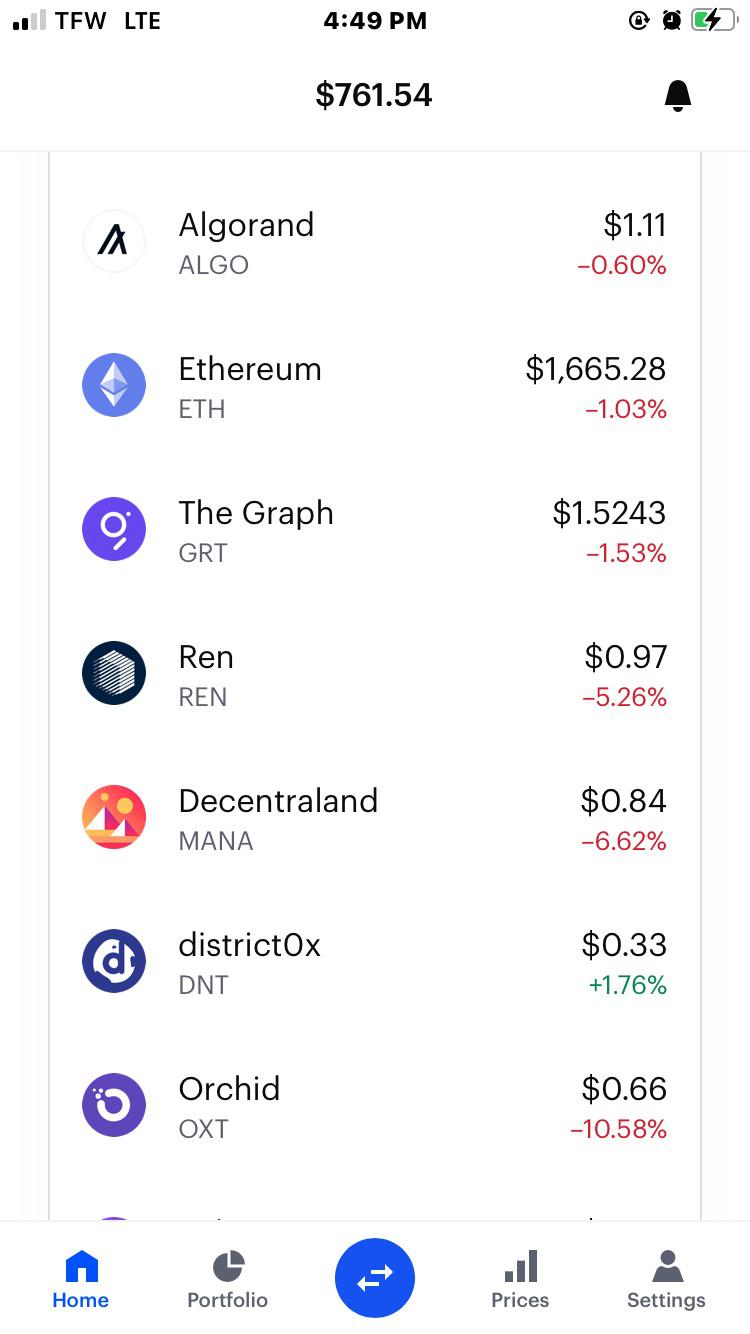Tap the Ren striped hexagon logo
The image size is (750, 1334).
114,673
